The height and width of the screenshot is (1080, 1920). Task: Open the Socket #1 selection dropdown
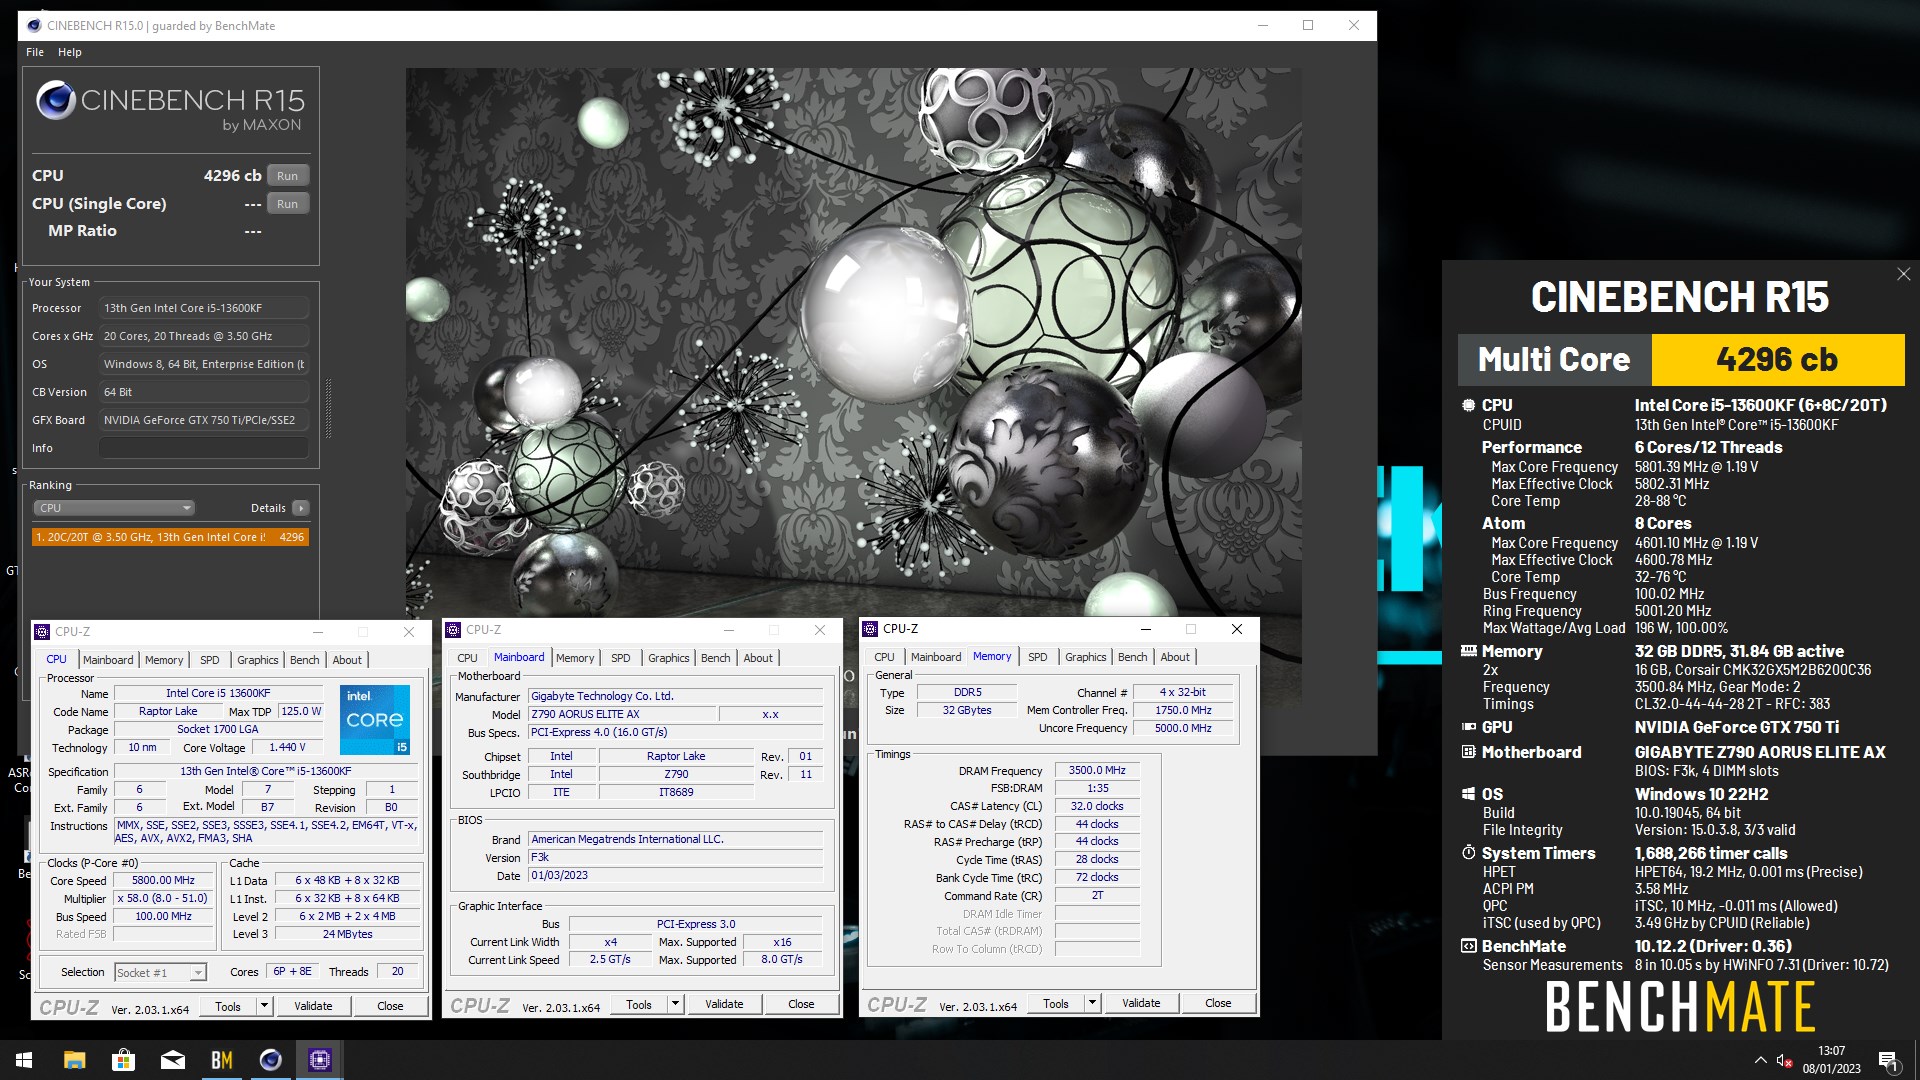tap(160, 972)
